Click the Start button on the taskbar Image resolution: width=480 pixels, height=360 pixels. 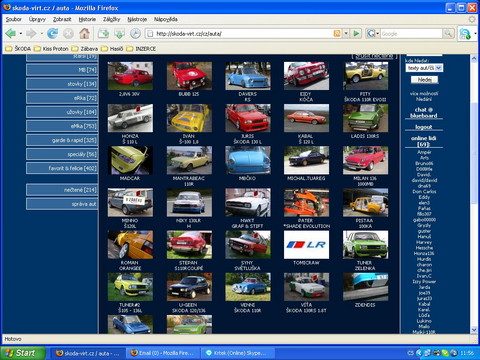(x=23, y=353)
